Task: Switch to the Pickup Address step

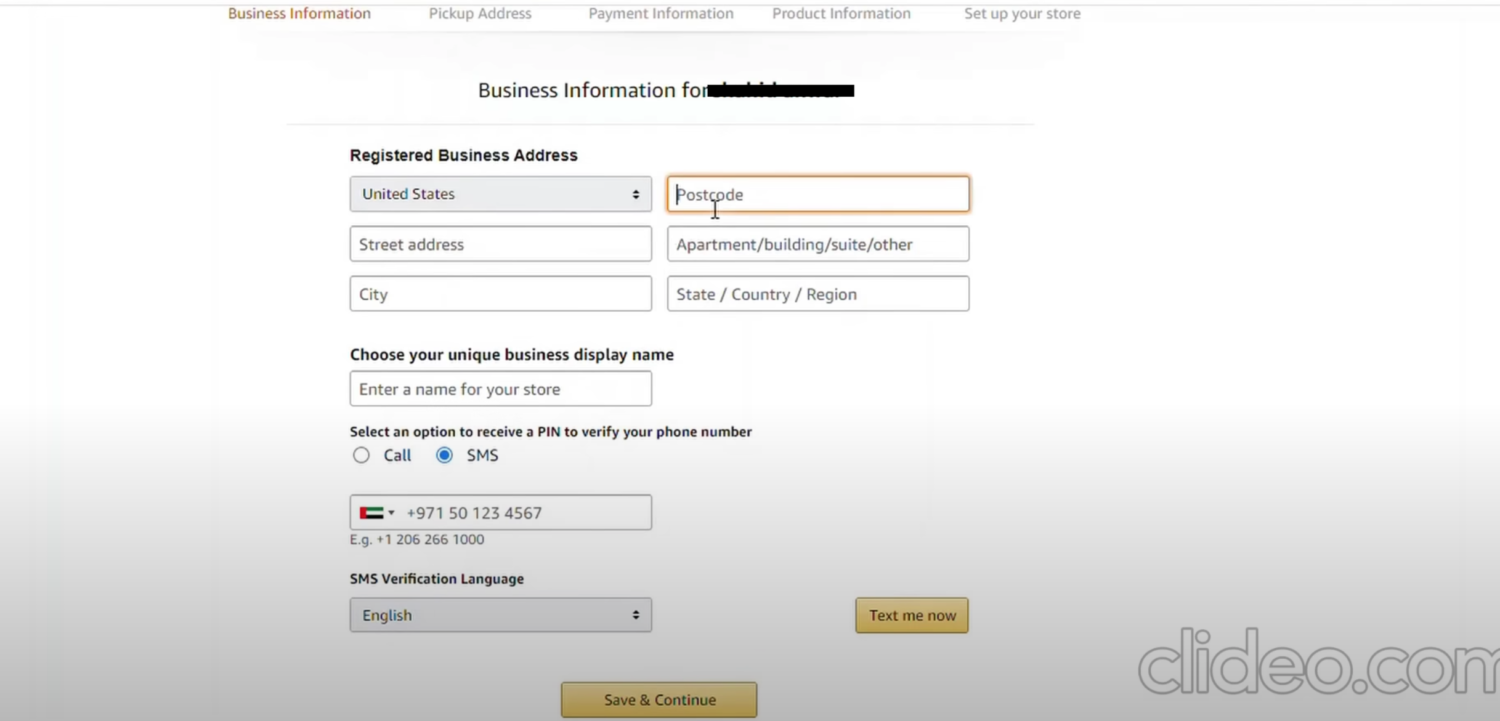Action: (480, 13)
